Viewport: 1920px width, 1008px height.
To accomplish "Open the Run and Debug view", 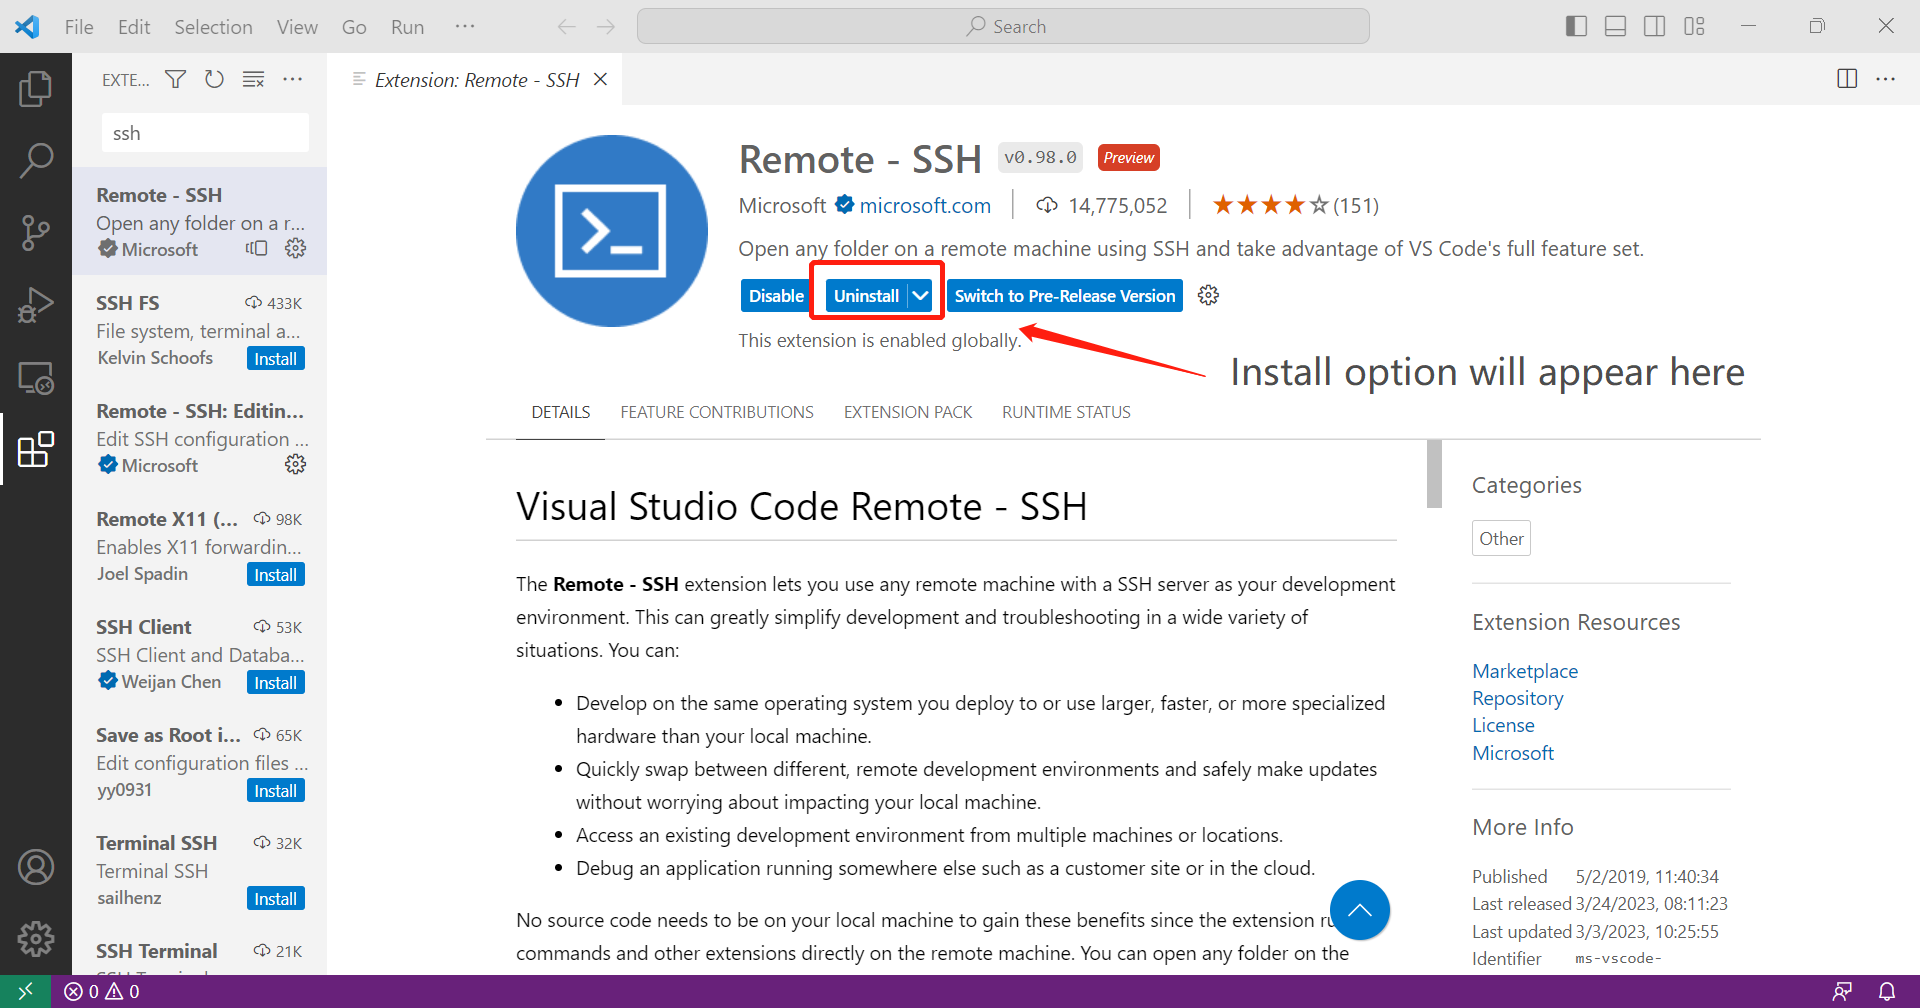I will pos(36,305).
